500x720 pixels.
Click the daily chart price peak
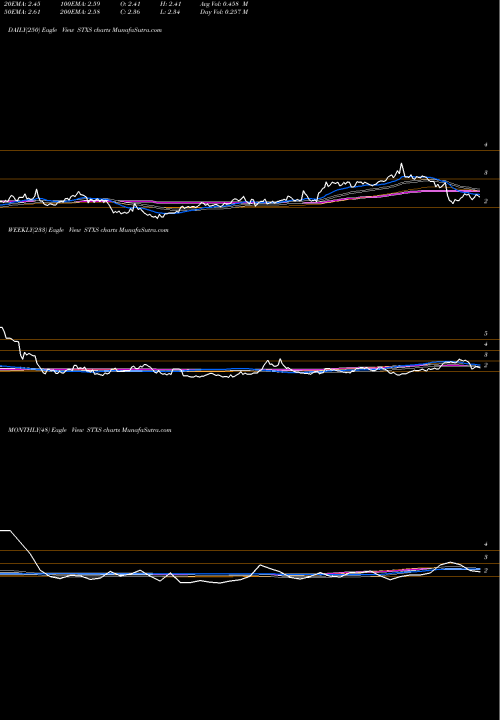coord(401,164)
